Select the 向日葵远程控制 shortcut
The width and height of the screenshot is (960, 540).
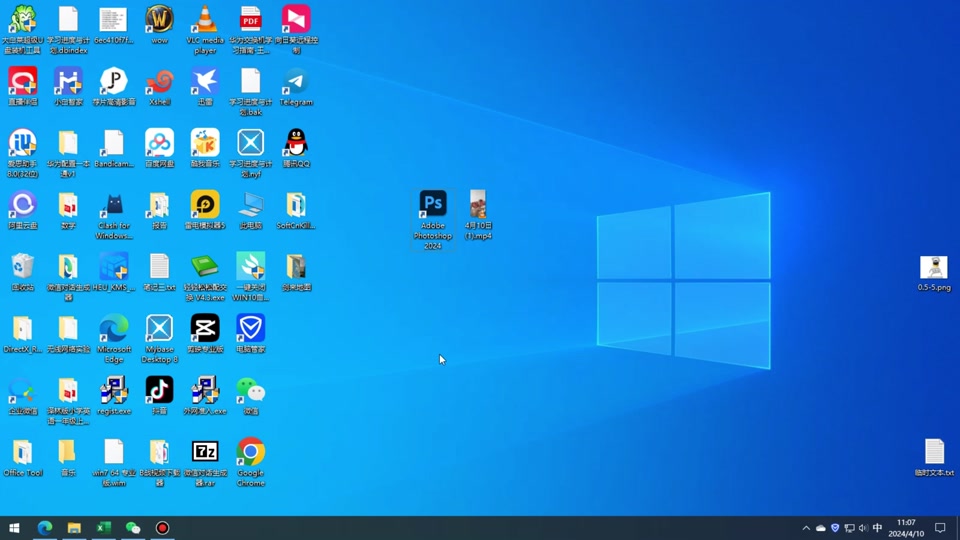[296, 29]
